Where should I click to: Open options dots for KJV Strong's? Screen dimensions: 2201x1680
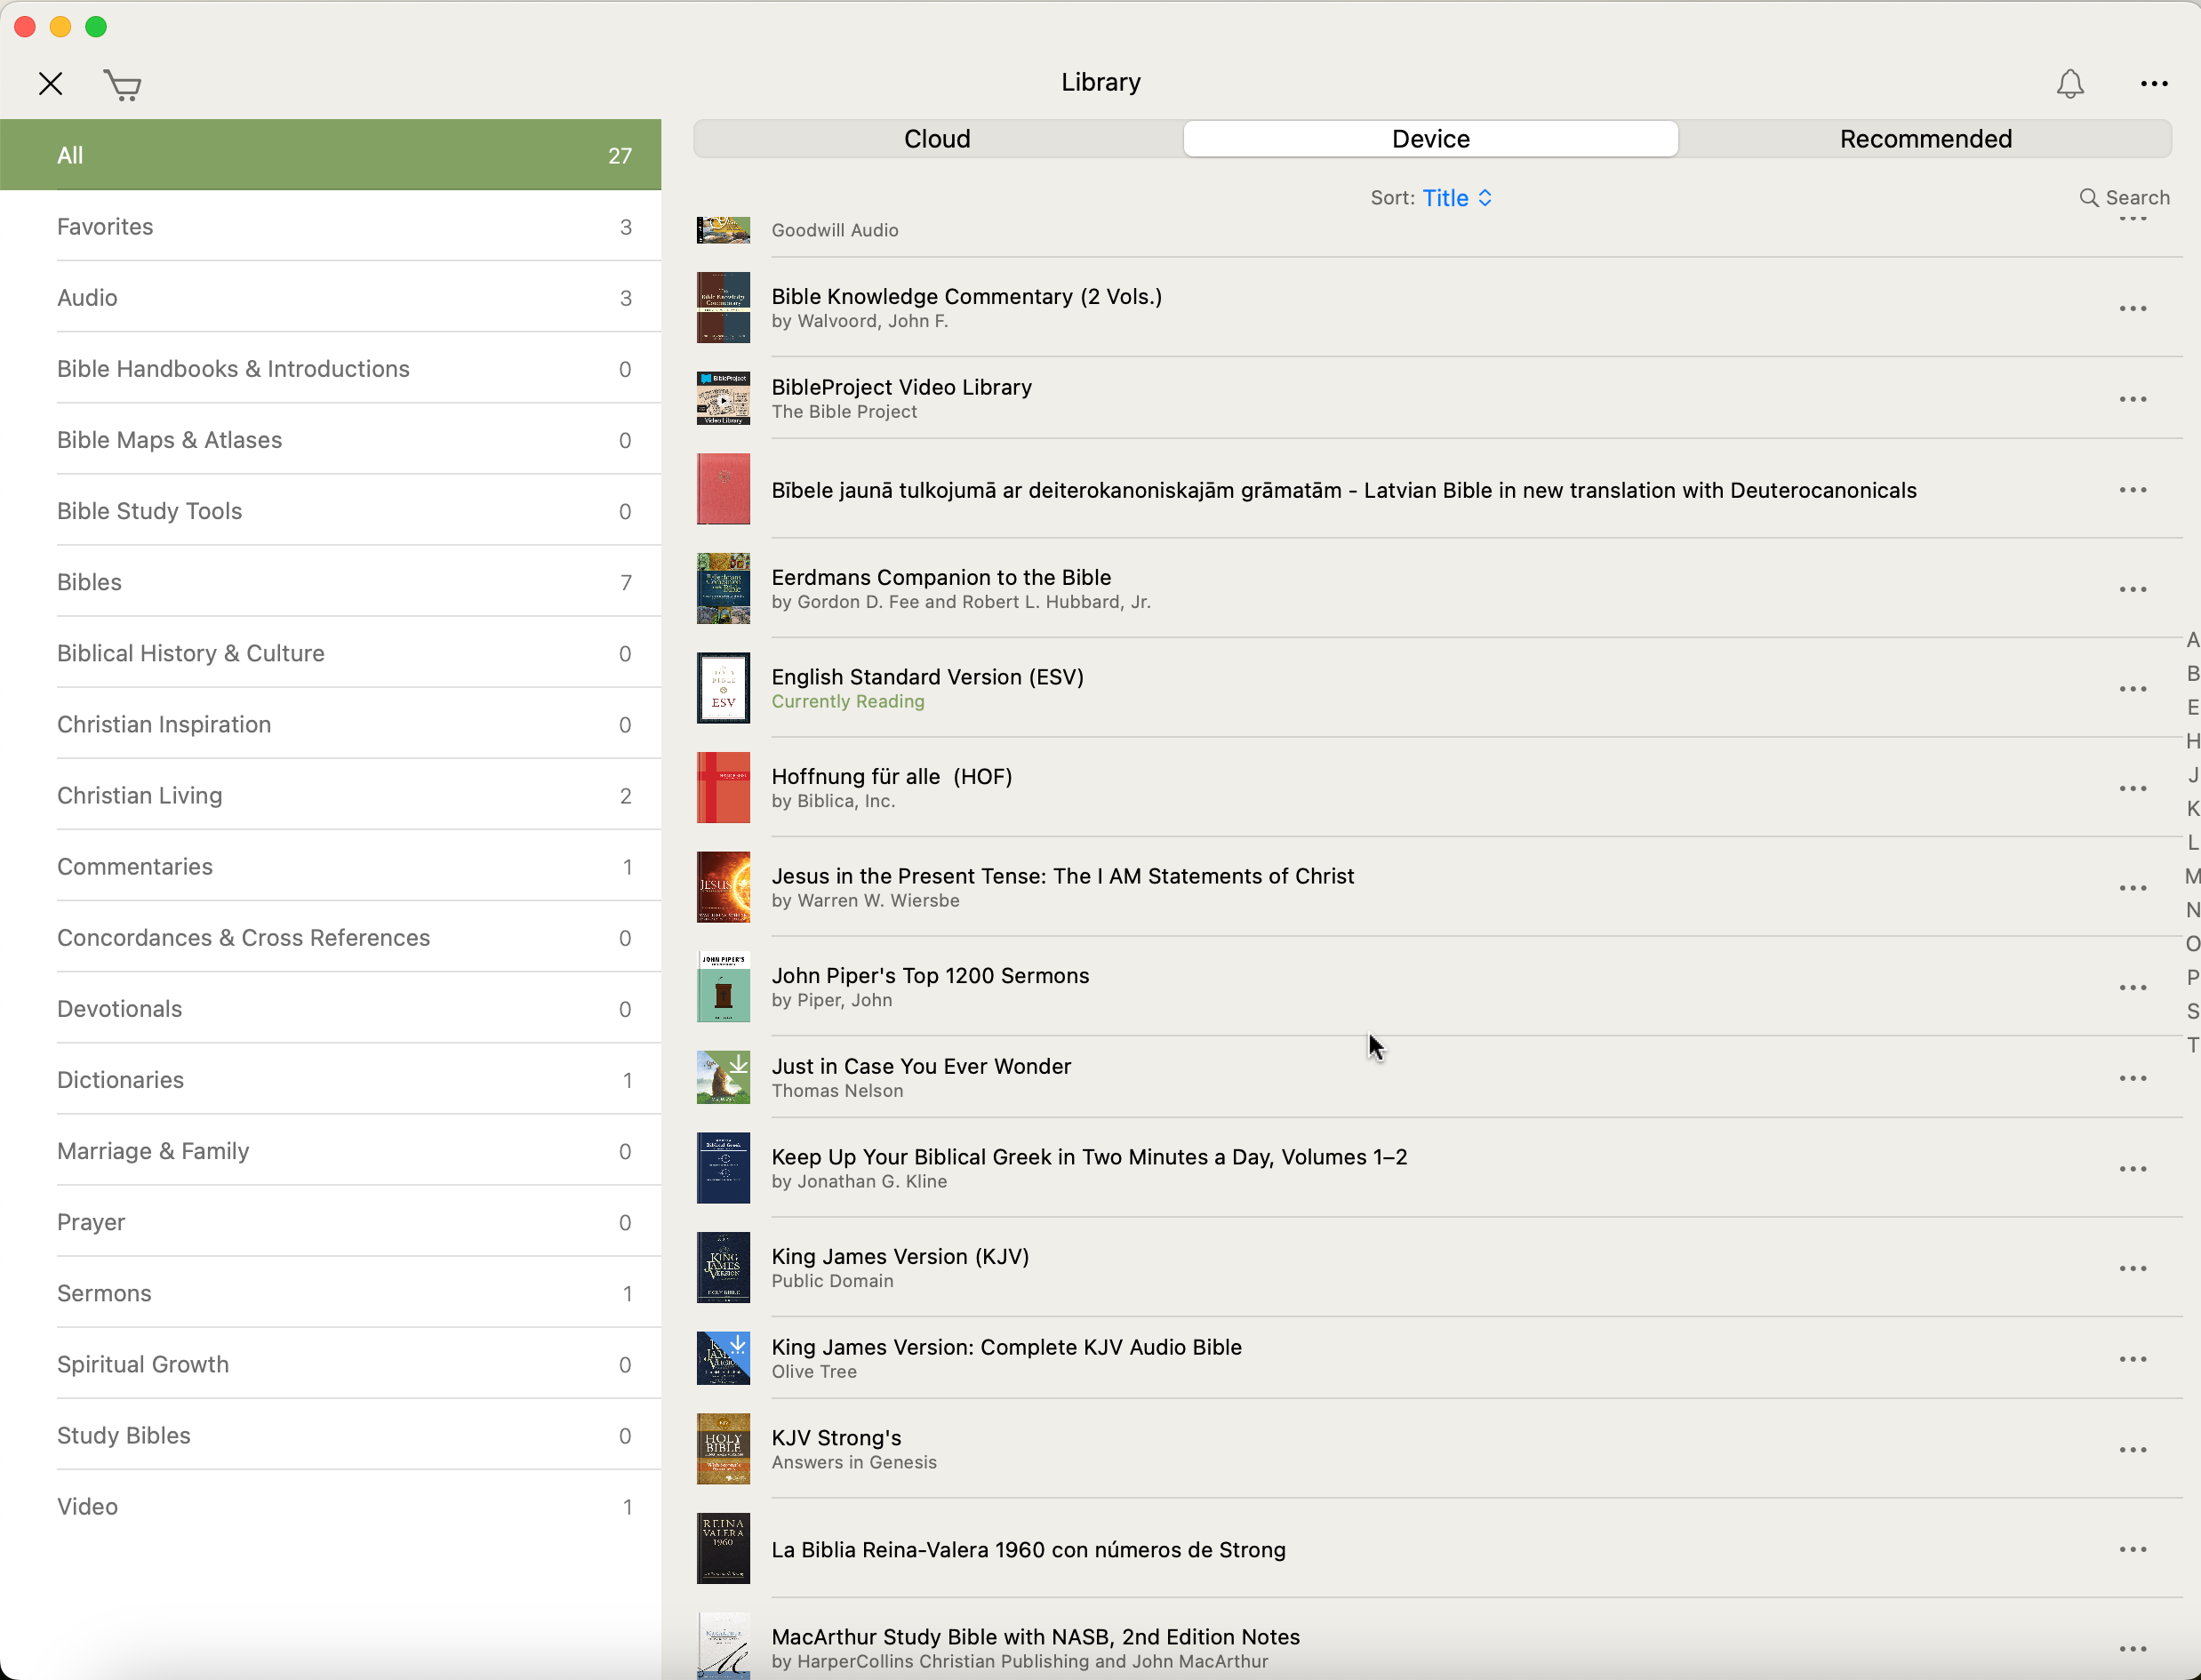2132,1450
